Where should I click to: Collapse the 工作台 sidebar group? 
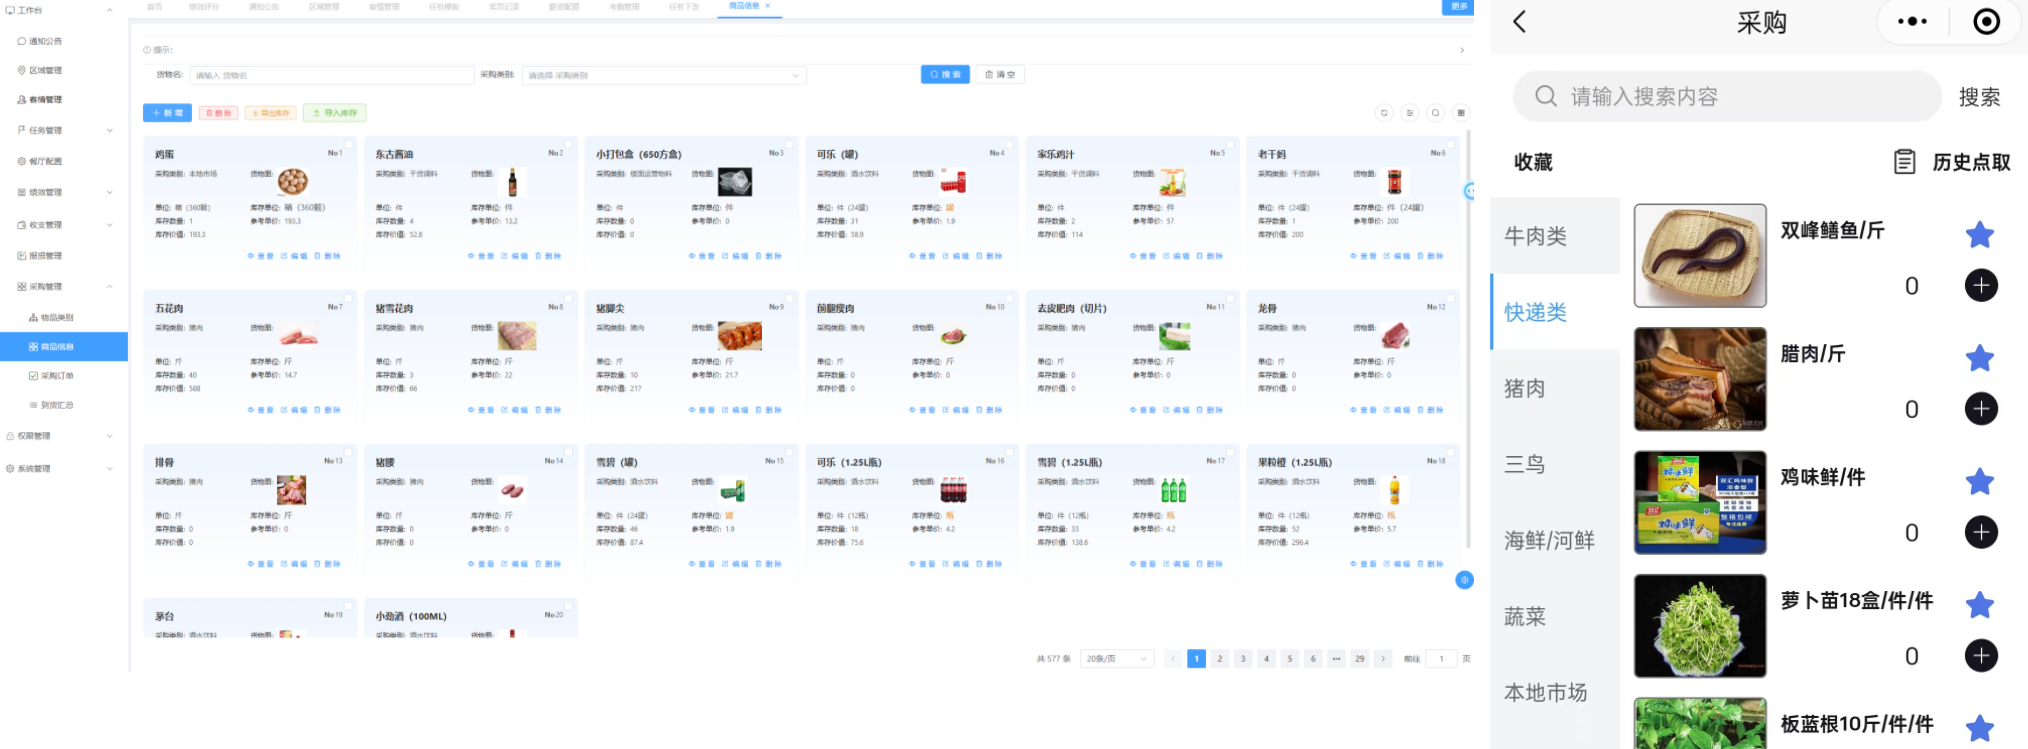click(x=110, y=10)
